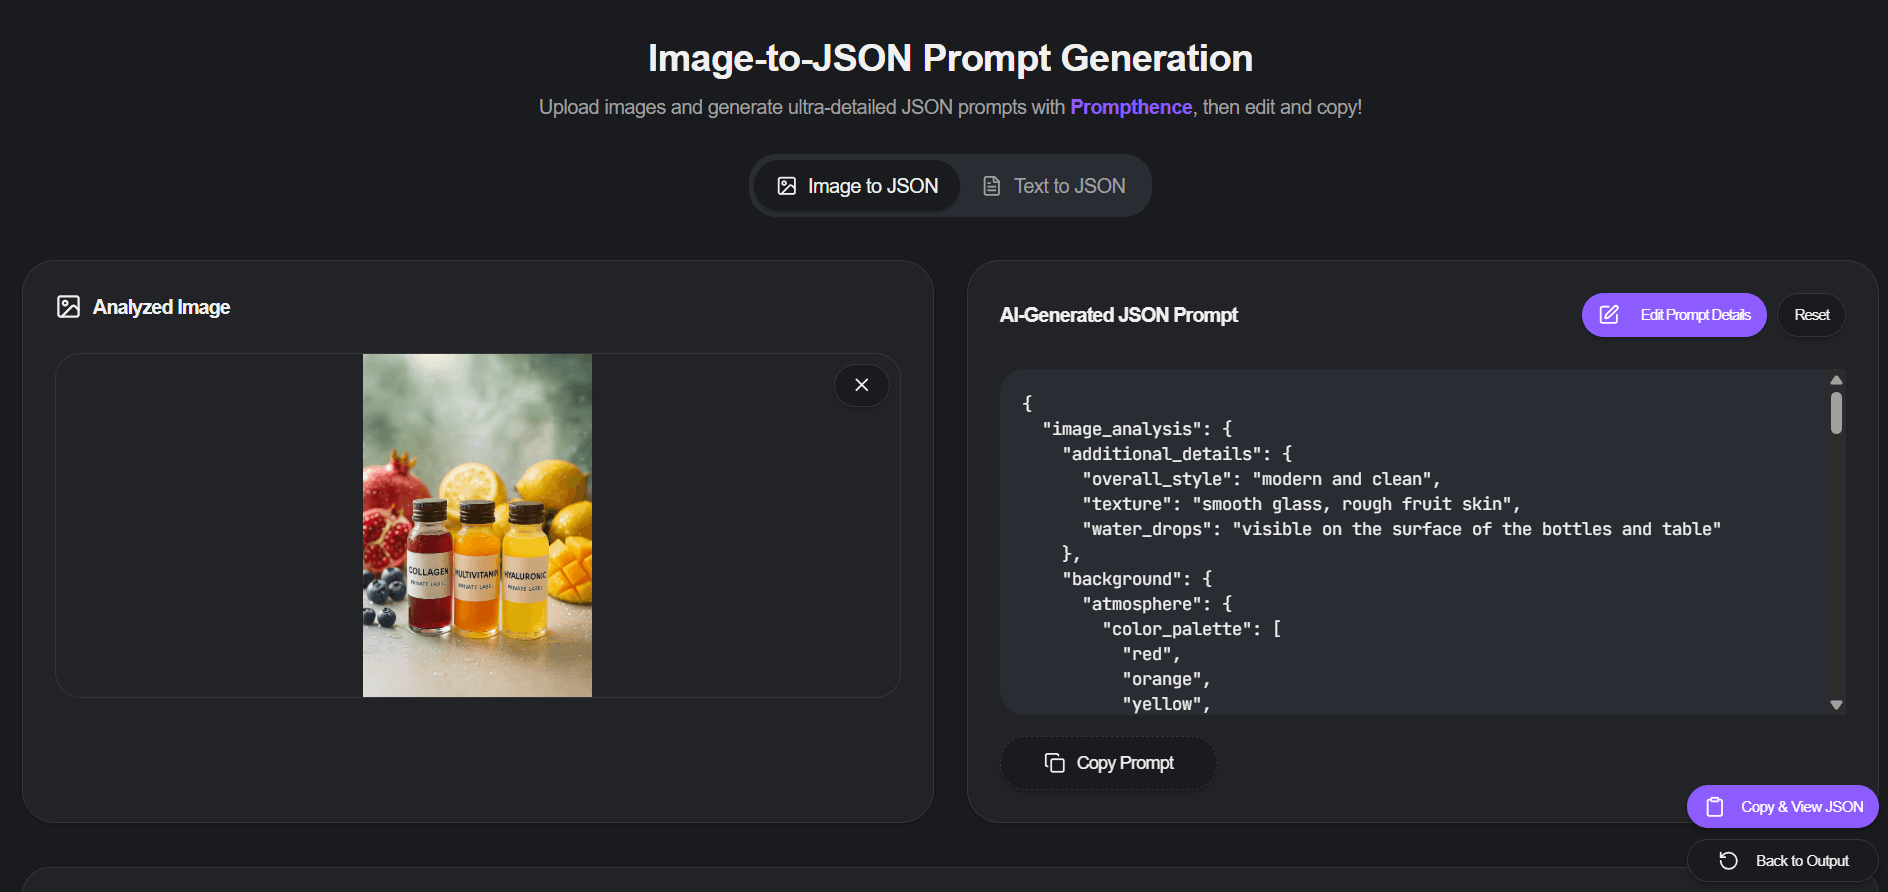This screenshot has height=892, width=1888.
Task: Click the "water_drops" JSON line
Action: coord(1401,529)
